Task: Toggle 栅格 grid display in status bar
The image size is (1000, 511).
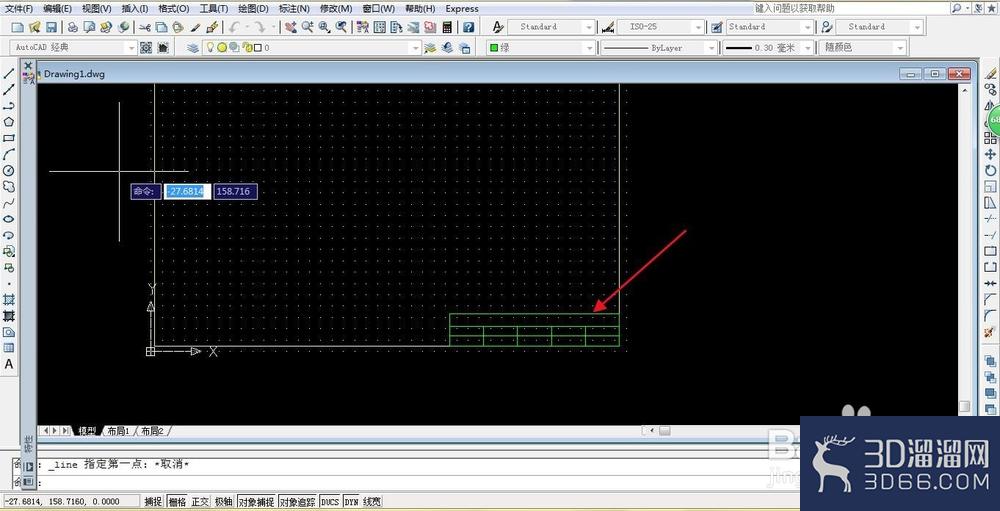Action: click(177, 502)
